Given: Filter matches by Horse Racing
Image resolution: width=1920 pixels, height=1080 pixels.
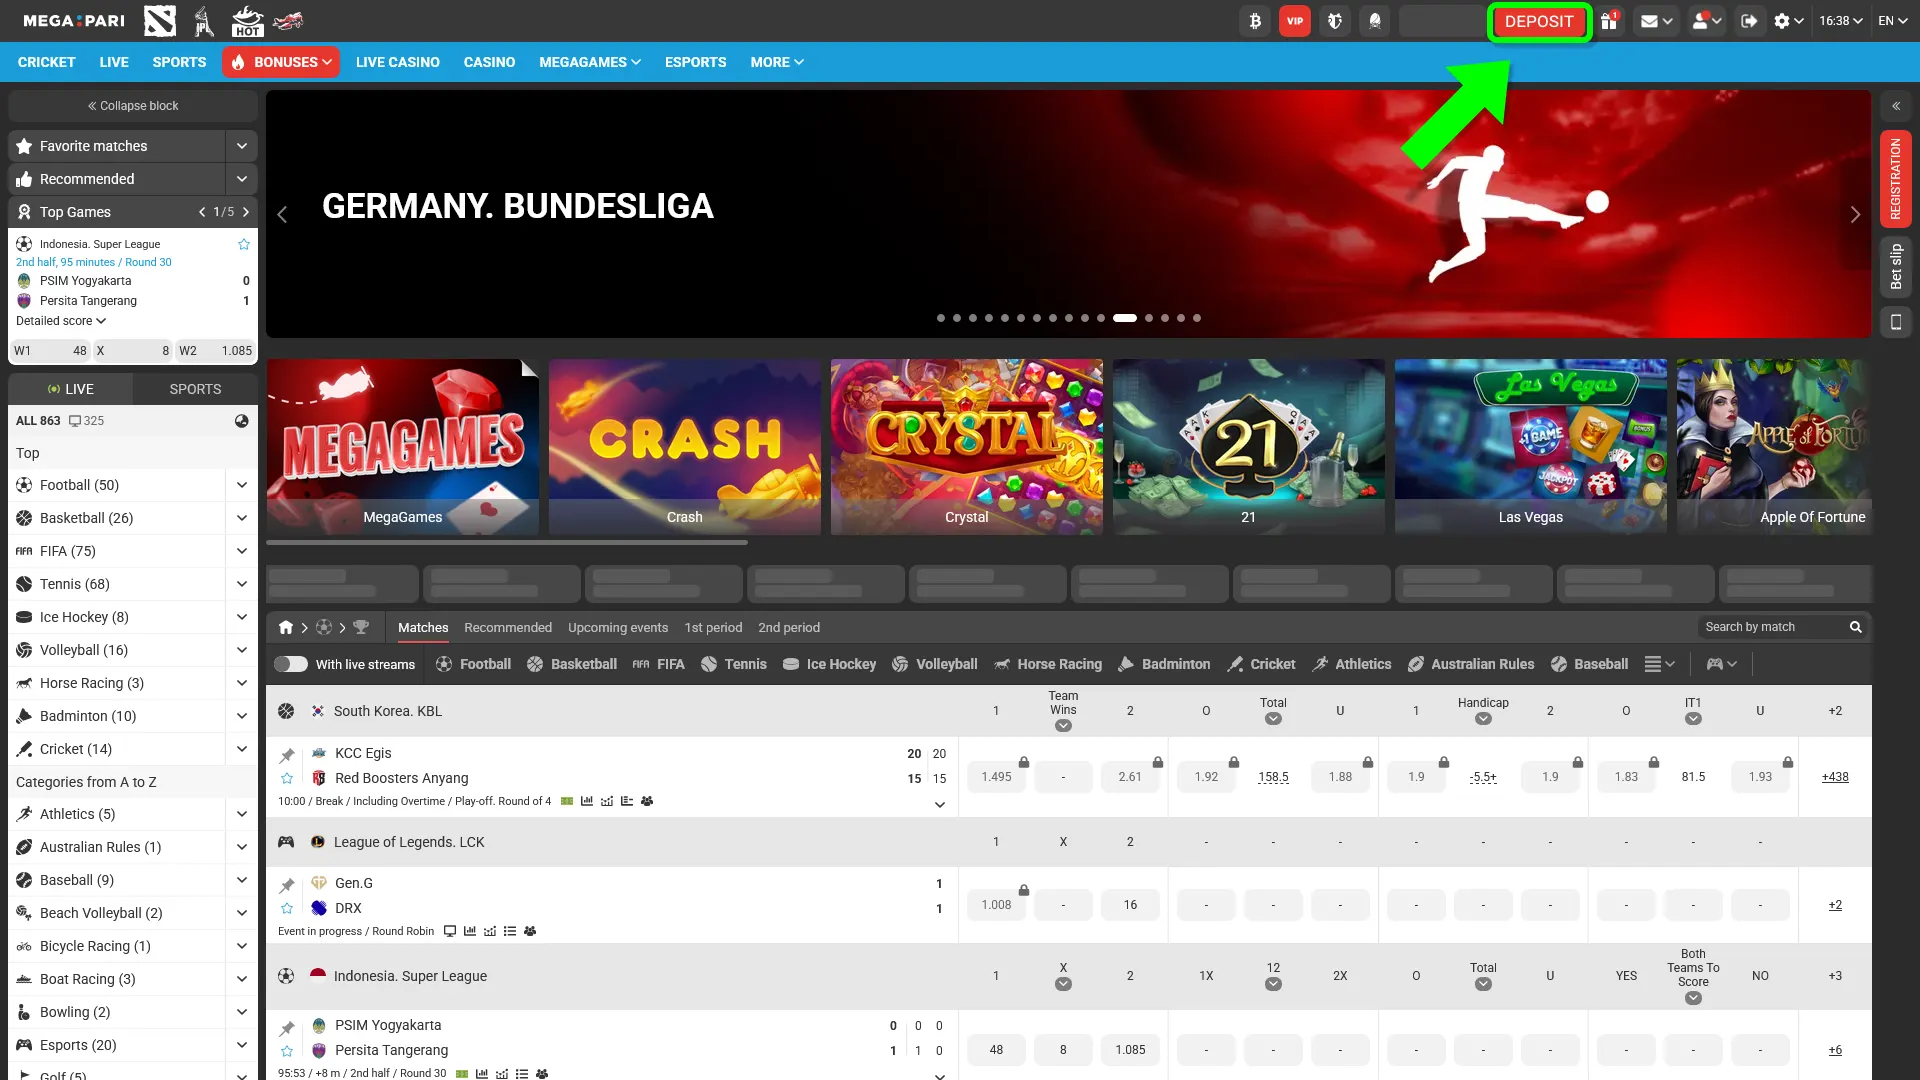Looking at the screenshot, I should [x=1047, y=664].
